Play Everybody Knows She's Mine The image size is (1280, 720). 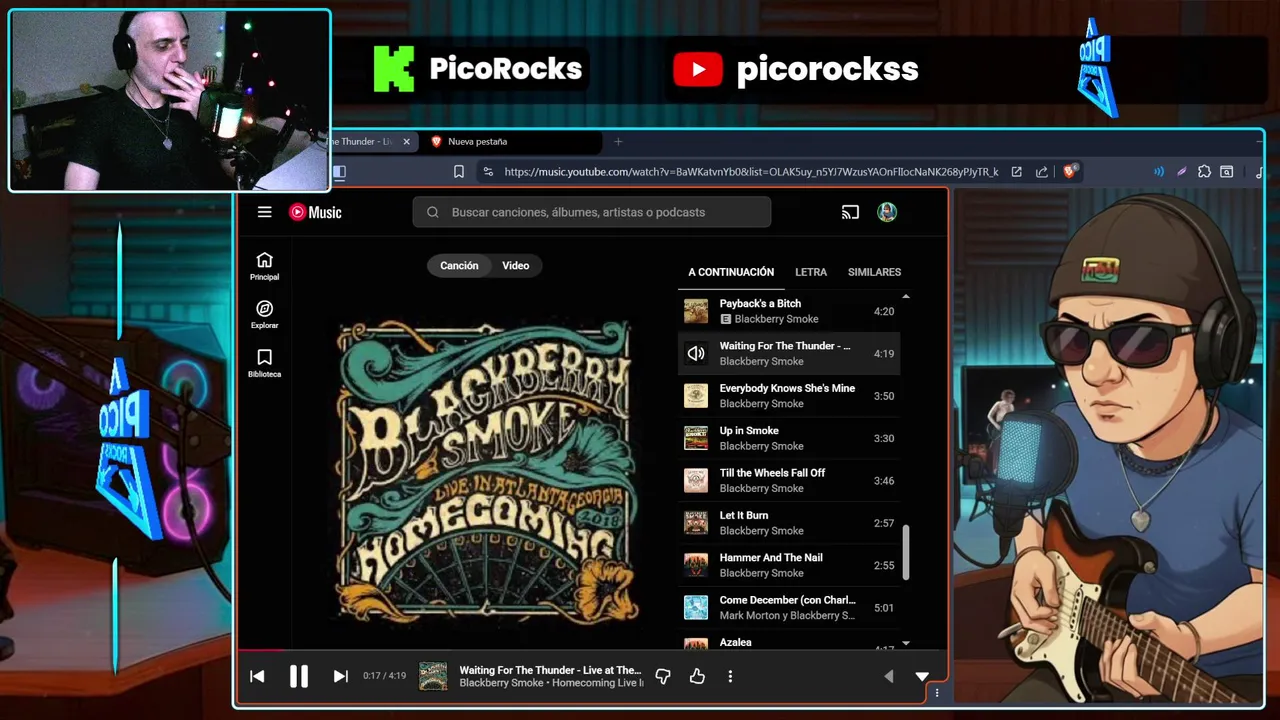789,396
